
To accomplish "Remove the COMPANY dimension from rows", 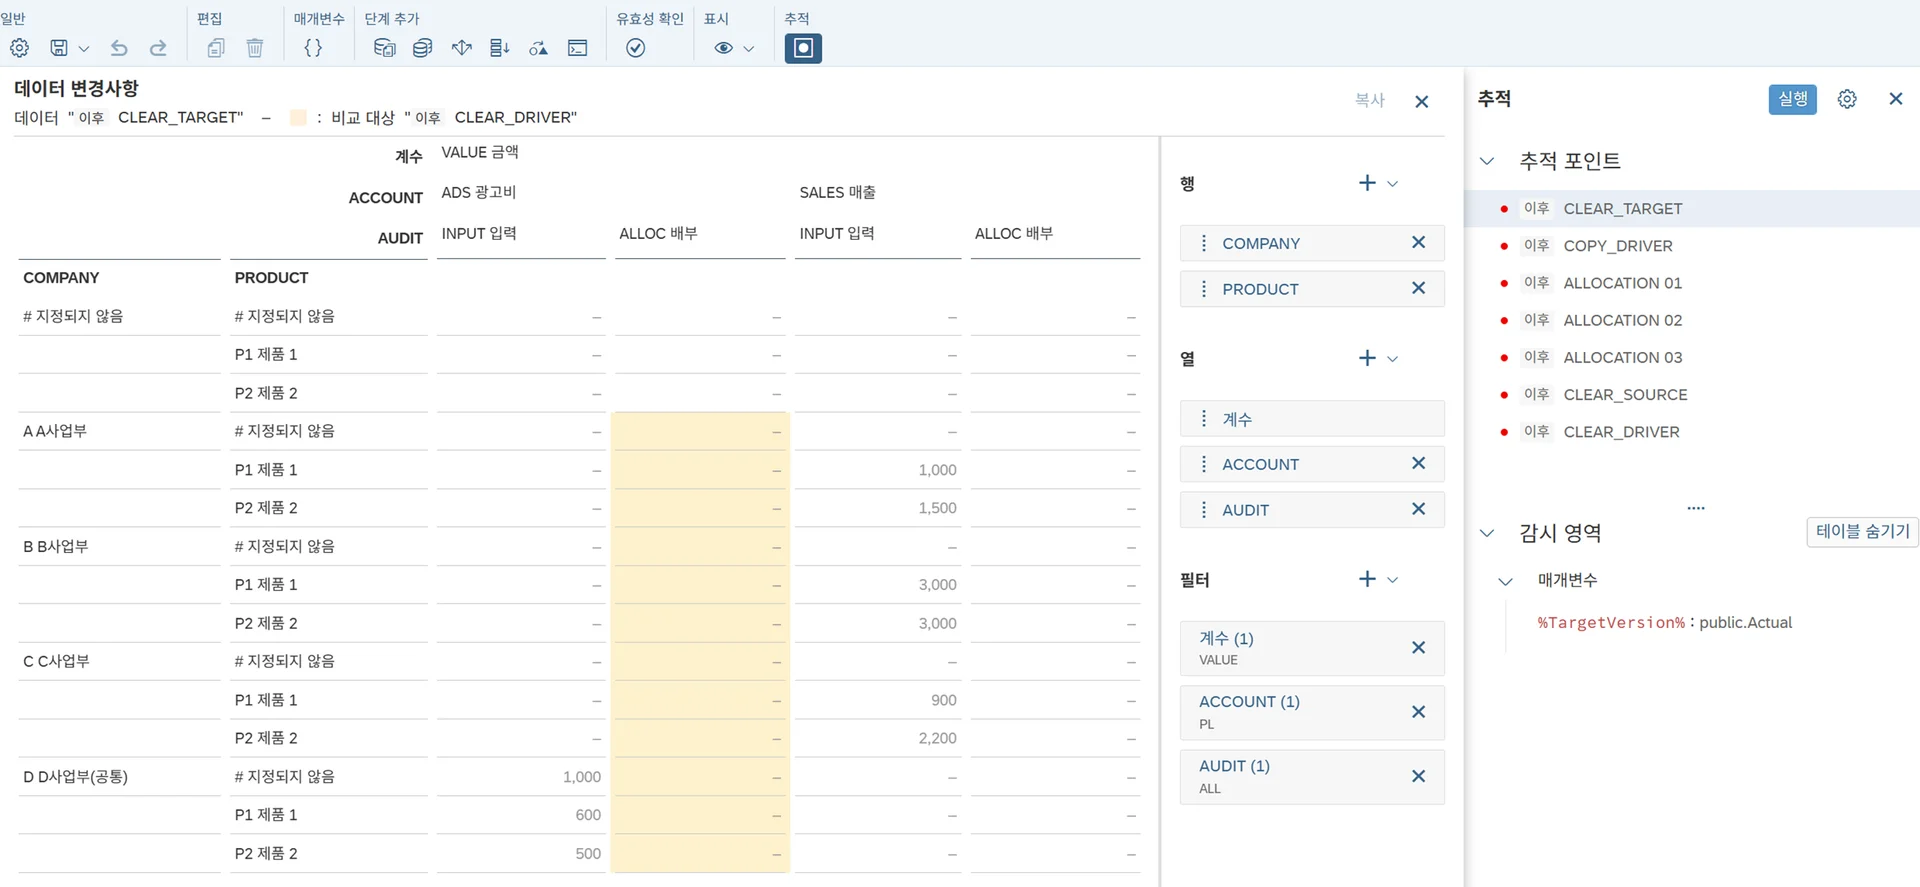I will click(1418, 243).
